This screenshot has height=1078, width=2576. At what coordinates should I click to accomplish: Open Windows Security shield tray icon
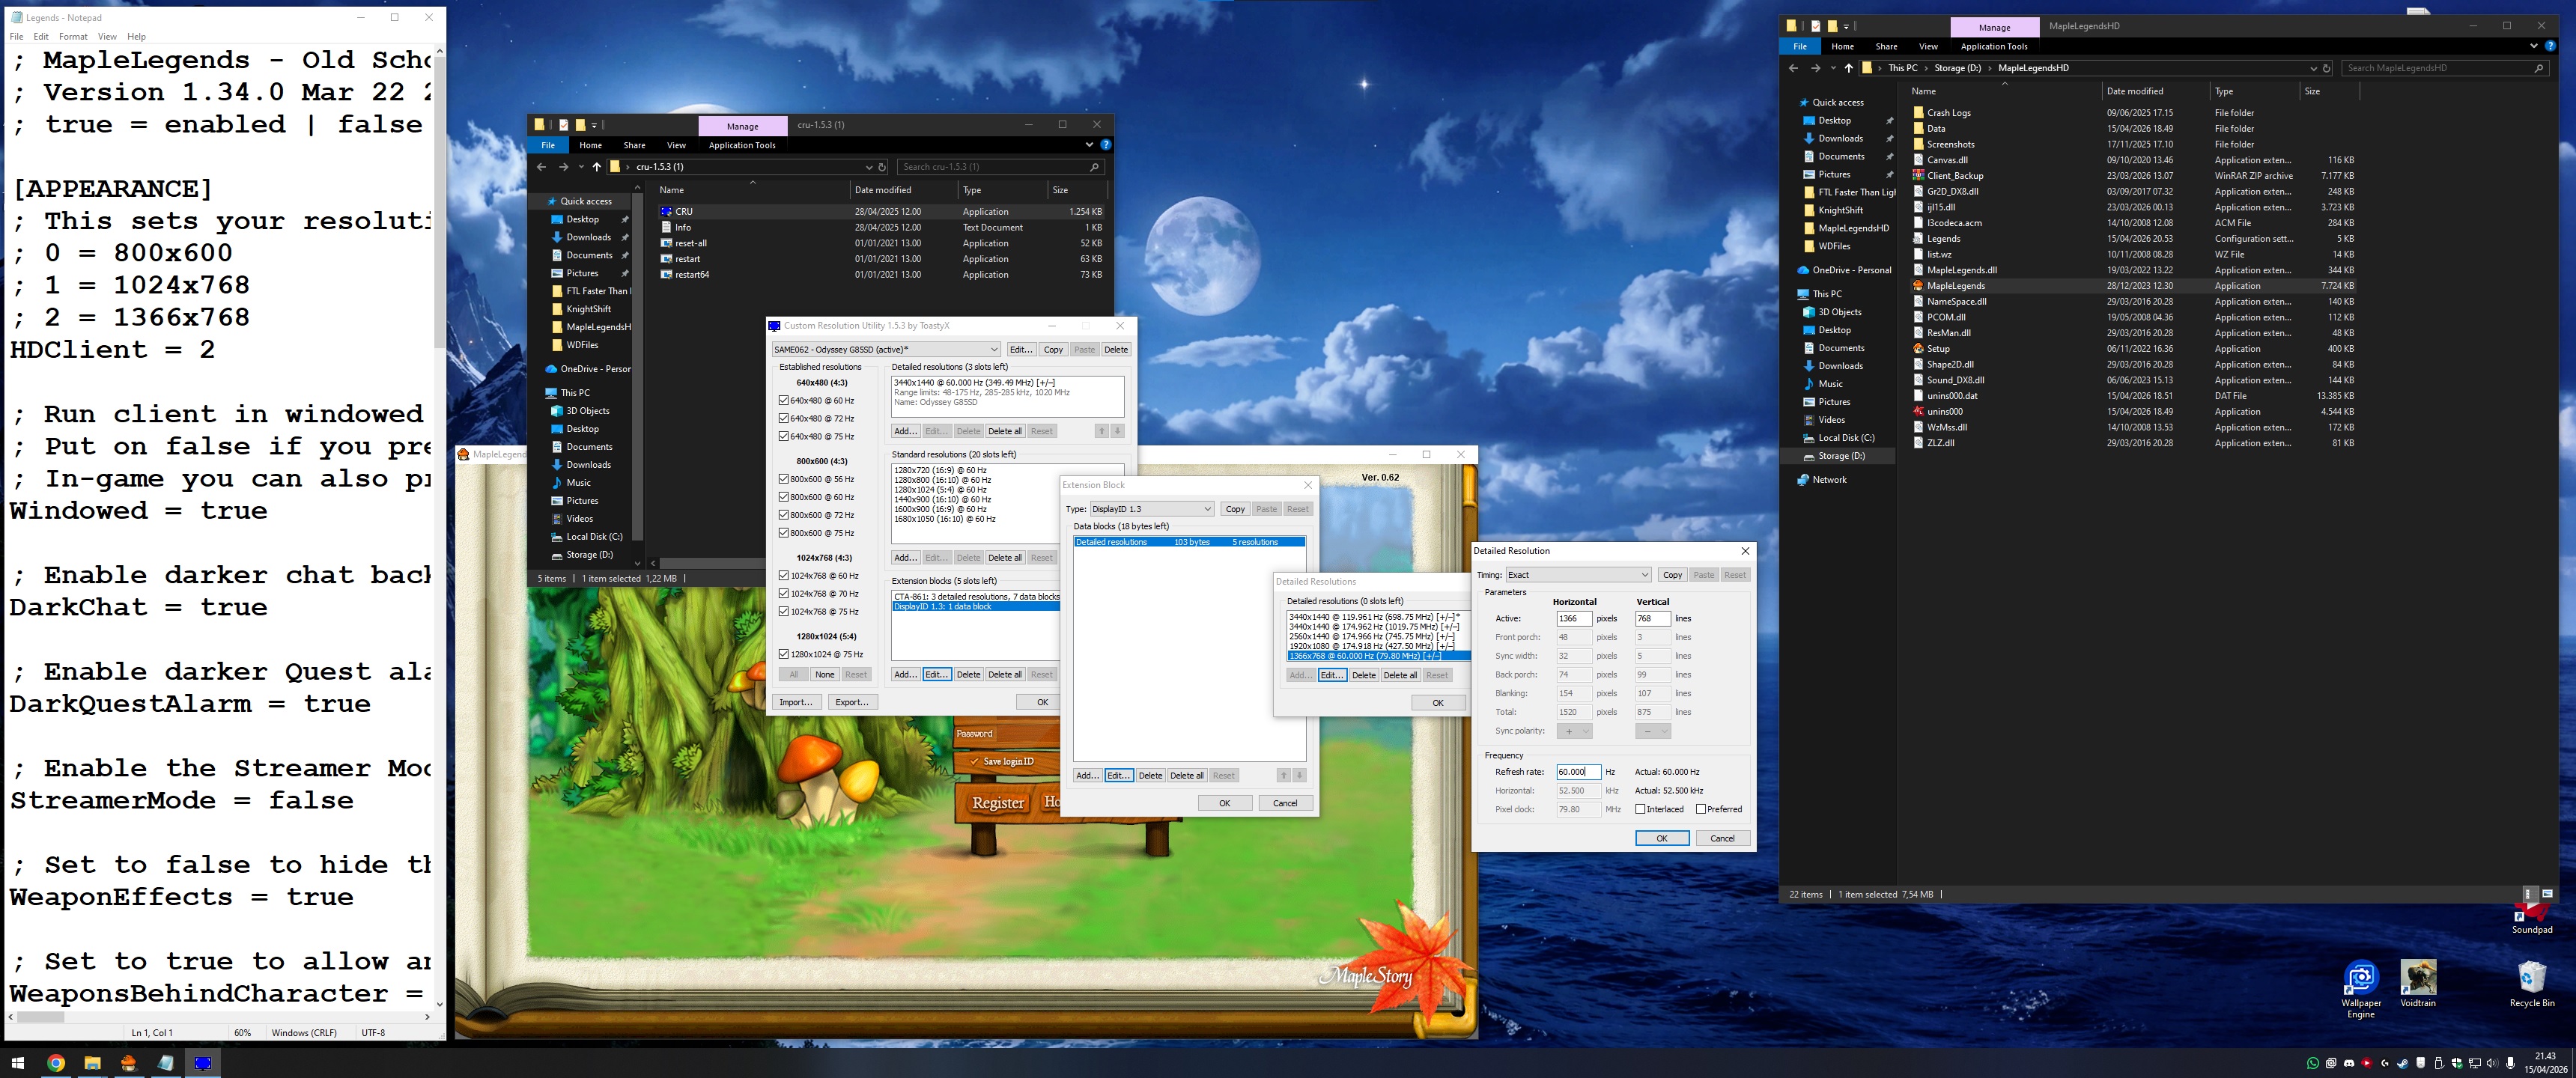point(2457,1064)
